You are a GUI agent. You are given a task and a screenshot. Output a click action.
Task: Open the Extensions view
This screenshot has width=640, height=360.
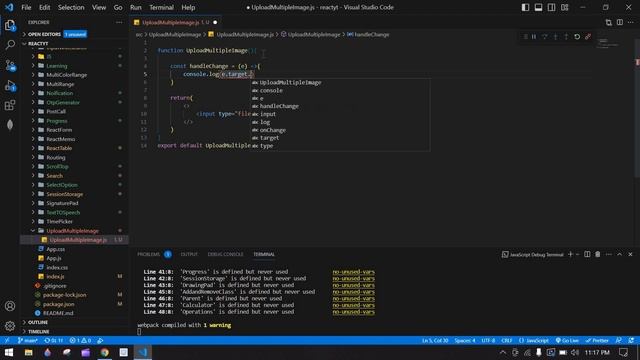click(10, 105)
